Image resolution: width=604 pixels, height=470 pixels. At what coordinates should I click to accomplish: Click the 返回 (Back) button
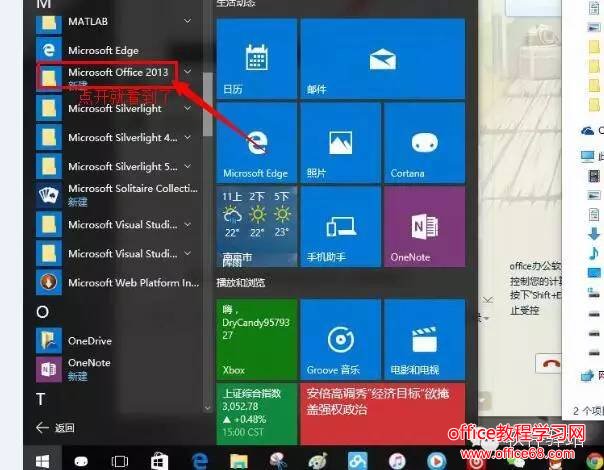[55, 428]
